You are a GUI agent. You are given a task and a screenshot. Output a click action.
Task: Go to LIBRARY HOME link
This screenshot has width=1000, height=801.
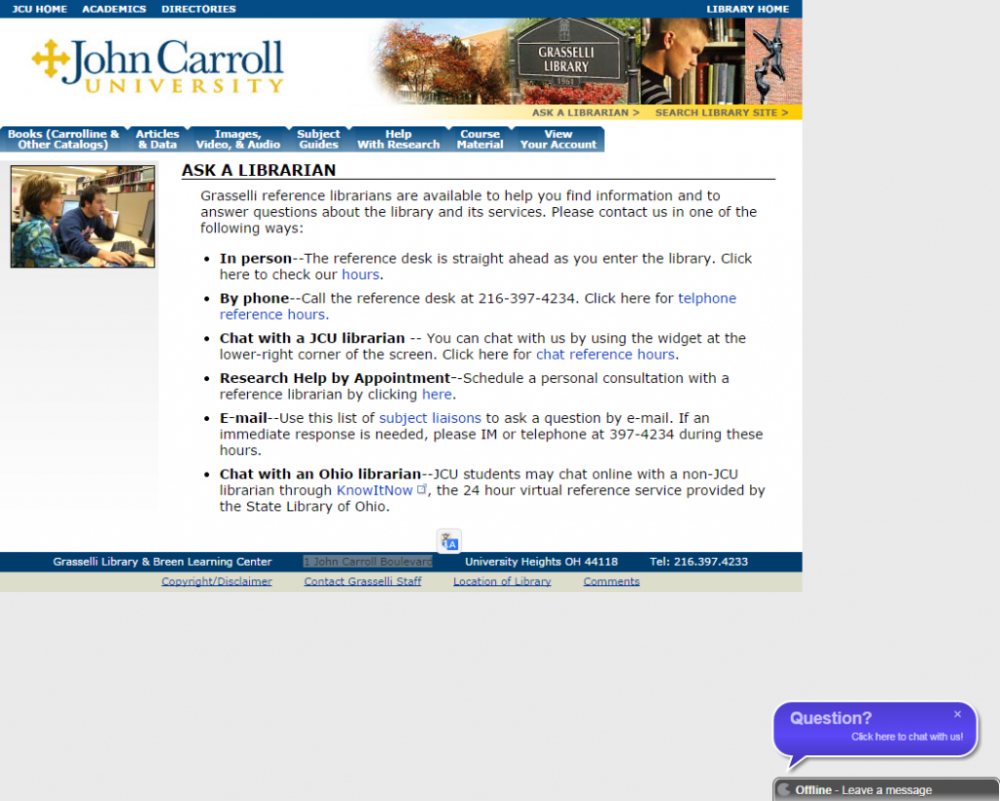pos(747,9)
